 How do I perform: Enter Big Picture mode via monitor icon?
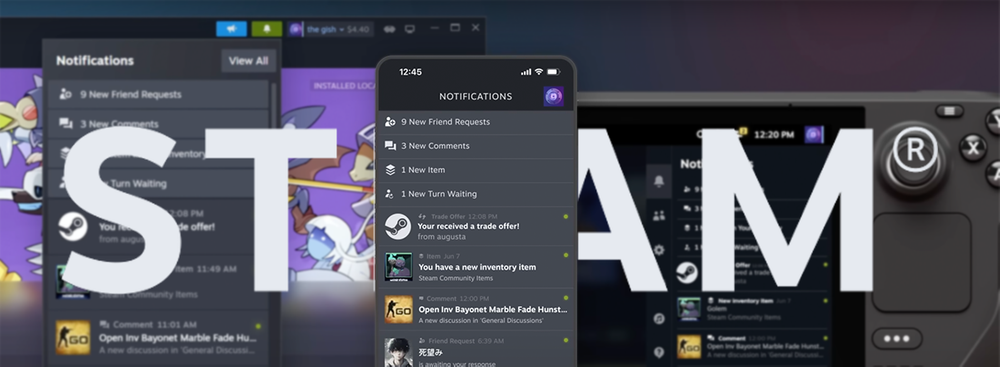(x=410, y=29)
